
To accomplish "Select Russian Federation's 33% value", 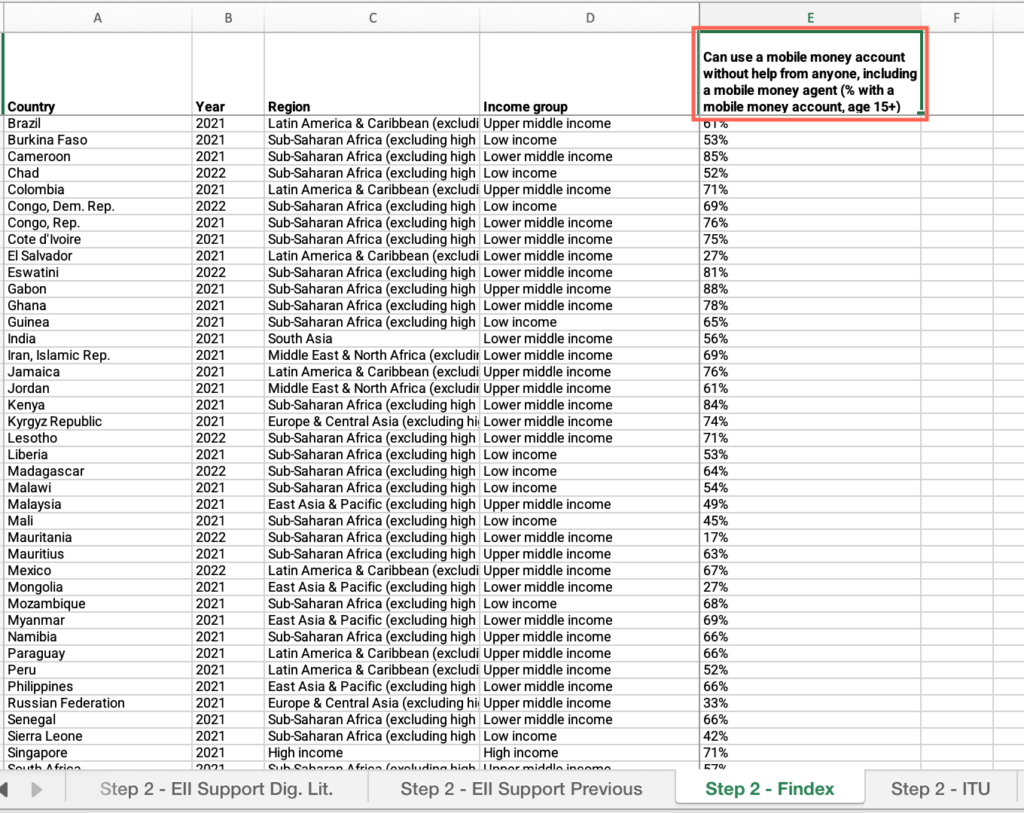I will pos(810,703).
